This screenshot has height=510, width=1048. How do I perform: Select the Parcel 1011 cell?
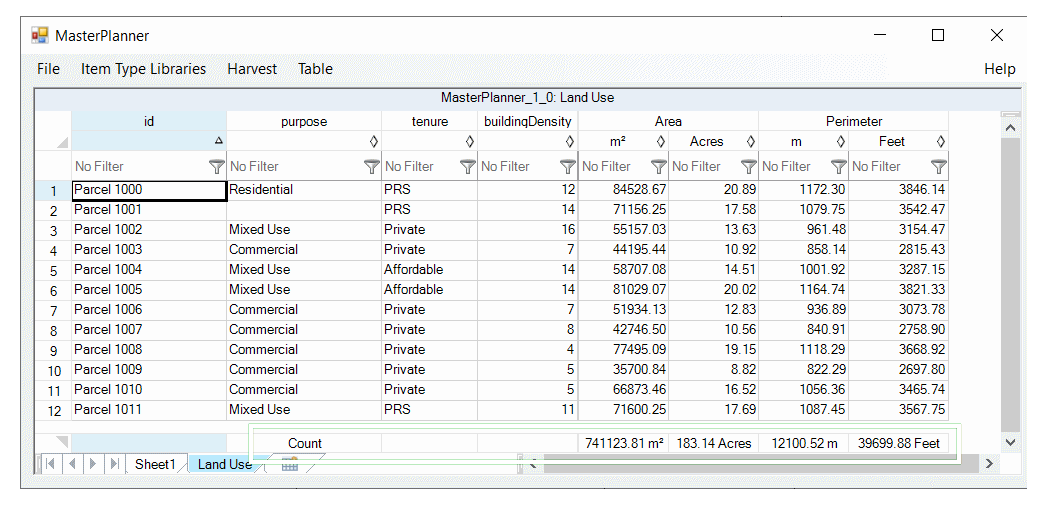[149, 410]
